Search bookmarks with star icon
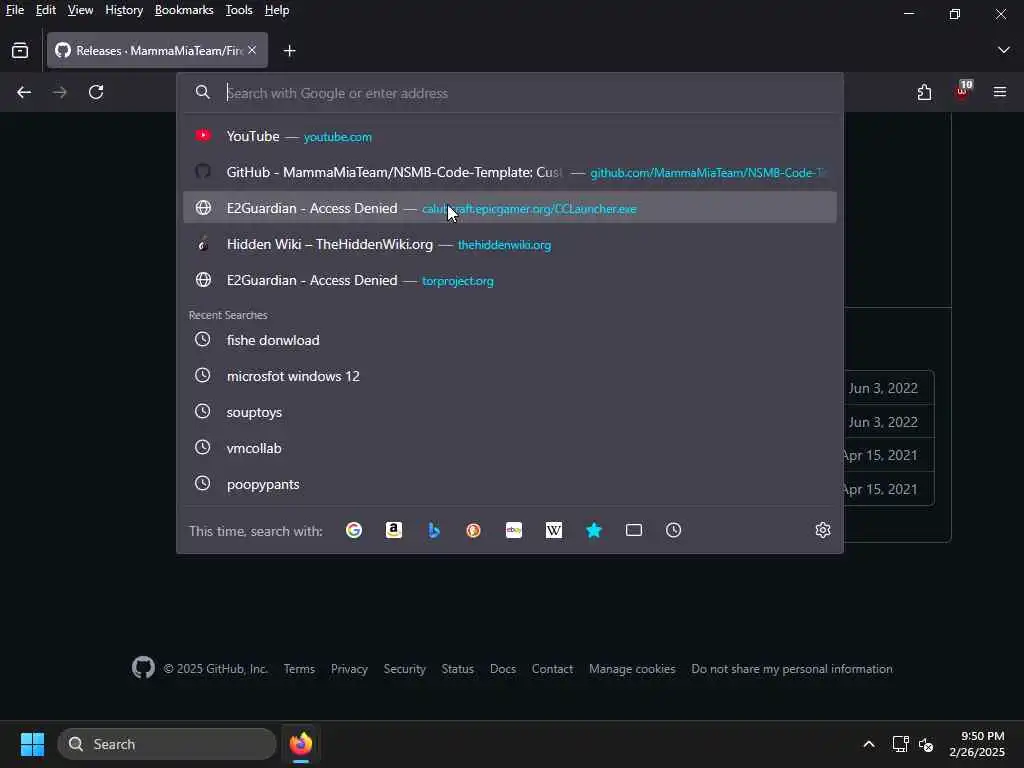 [x=594, y=530]
